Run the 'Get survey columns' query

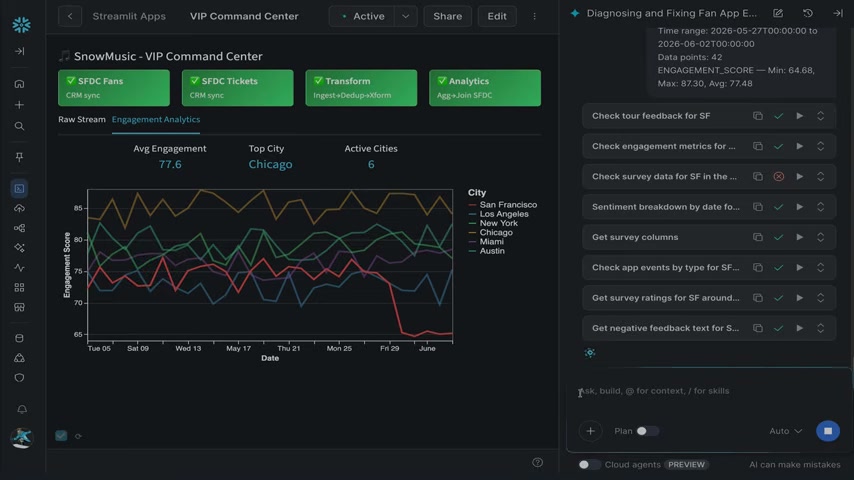[x=800, y=238]
